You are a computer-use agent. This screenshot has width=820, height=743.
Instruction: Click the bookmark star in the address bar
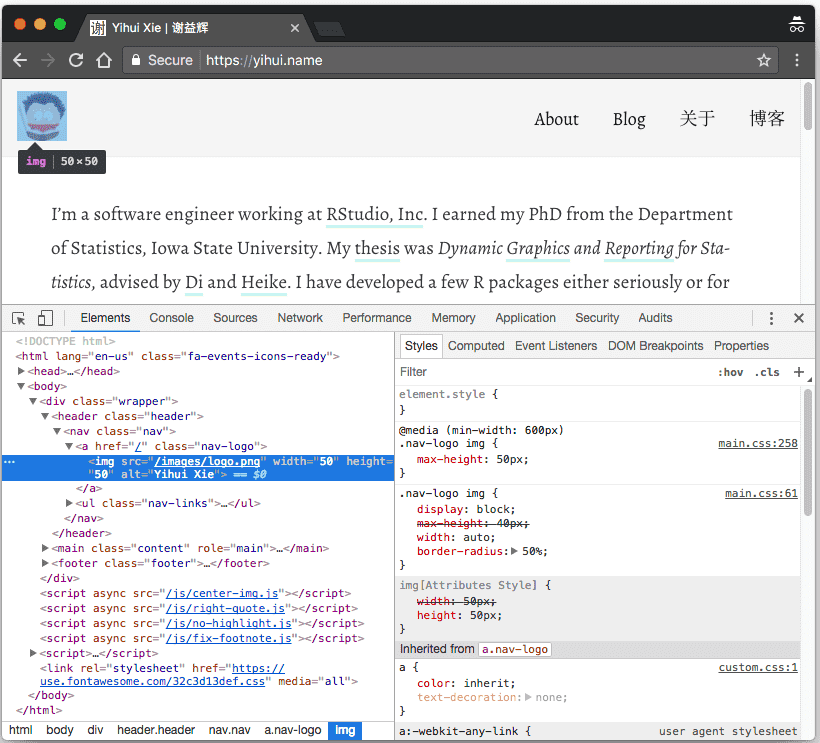[764, 60]
